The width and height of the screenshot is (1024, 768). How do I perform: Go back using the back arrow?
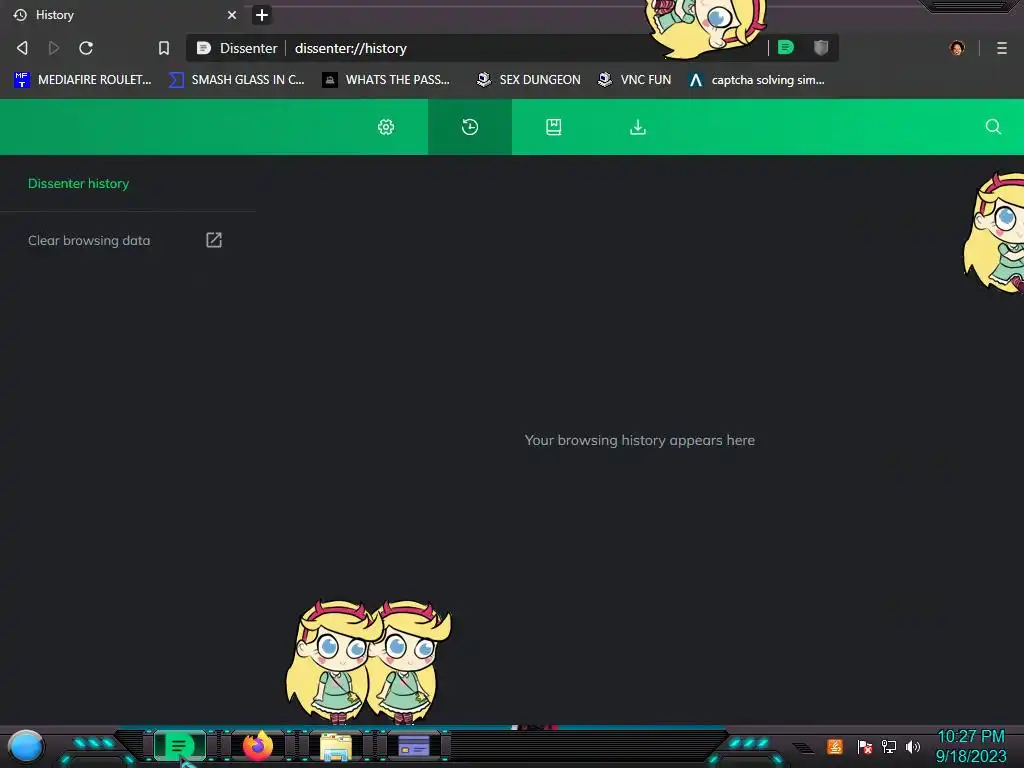pos(22,48)
